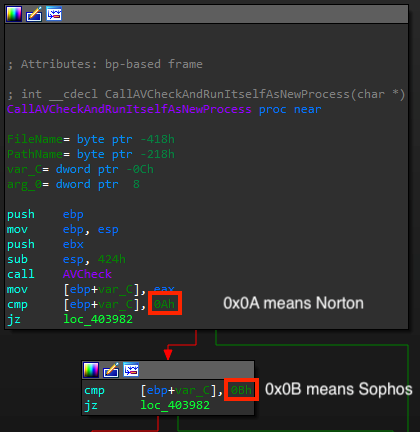
Task: Click the breakpoint list icon in top block
Action: point(54,14)
